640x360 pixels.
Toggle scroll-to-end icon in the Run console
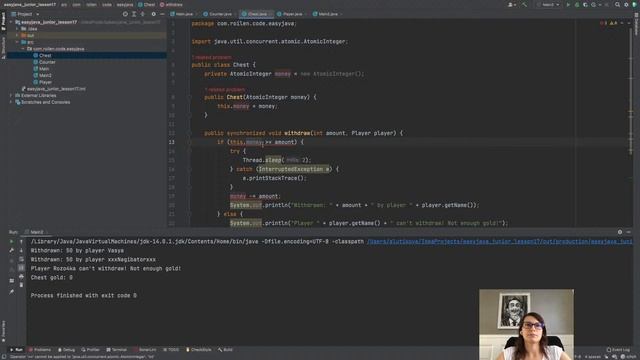click(x=21, y=268)
